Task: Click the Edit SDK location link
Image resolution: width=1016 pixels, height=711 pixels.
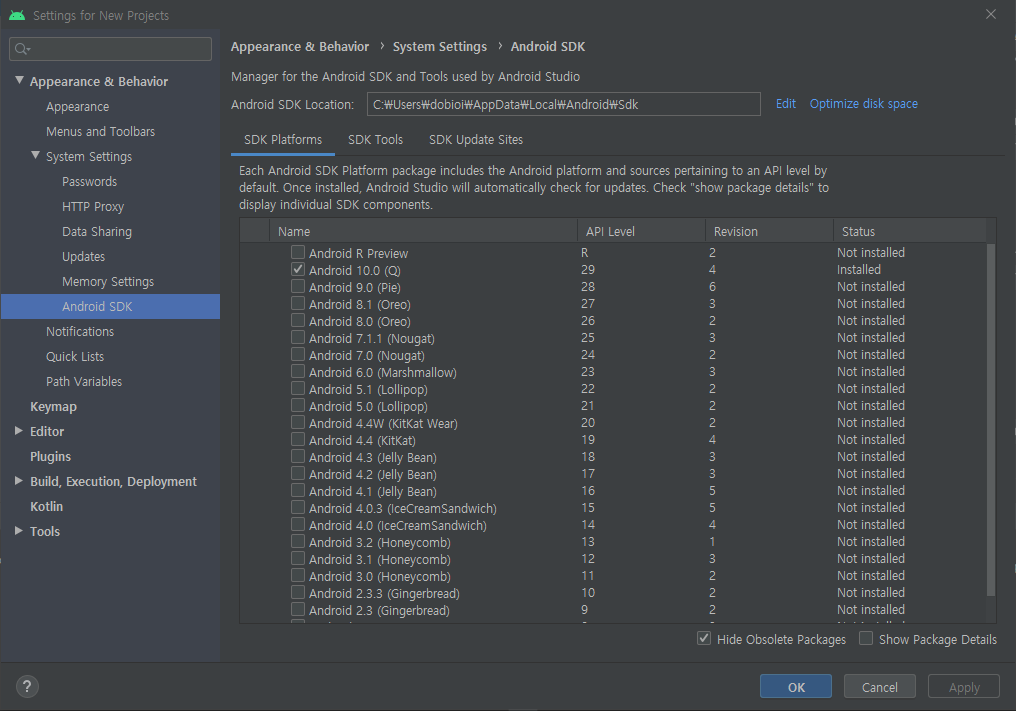Action: click(785, 104)
